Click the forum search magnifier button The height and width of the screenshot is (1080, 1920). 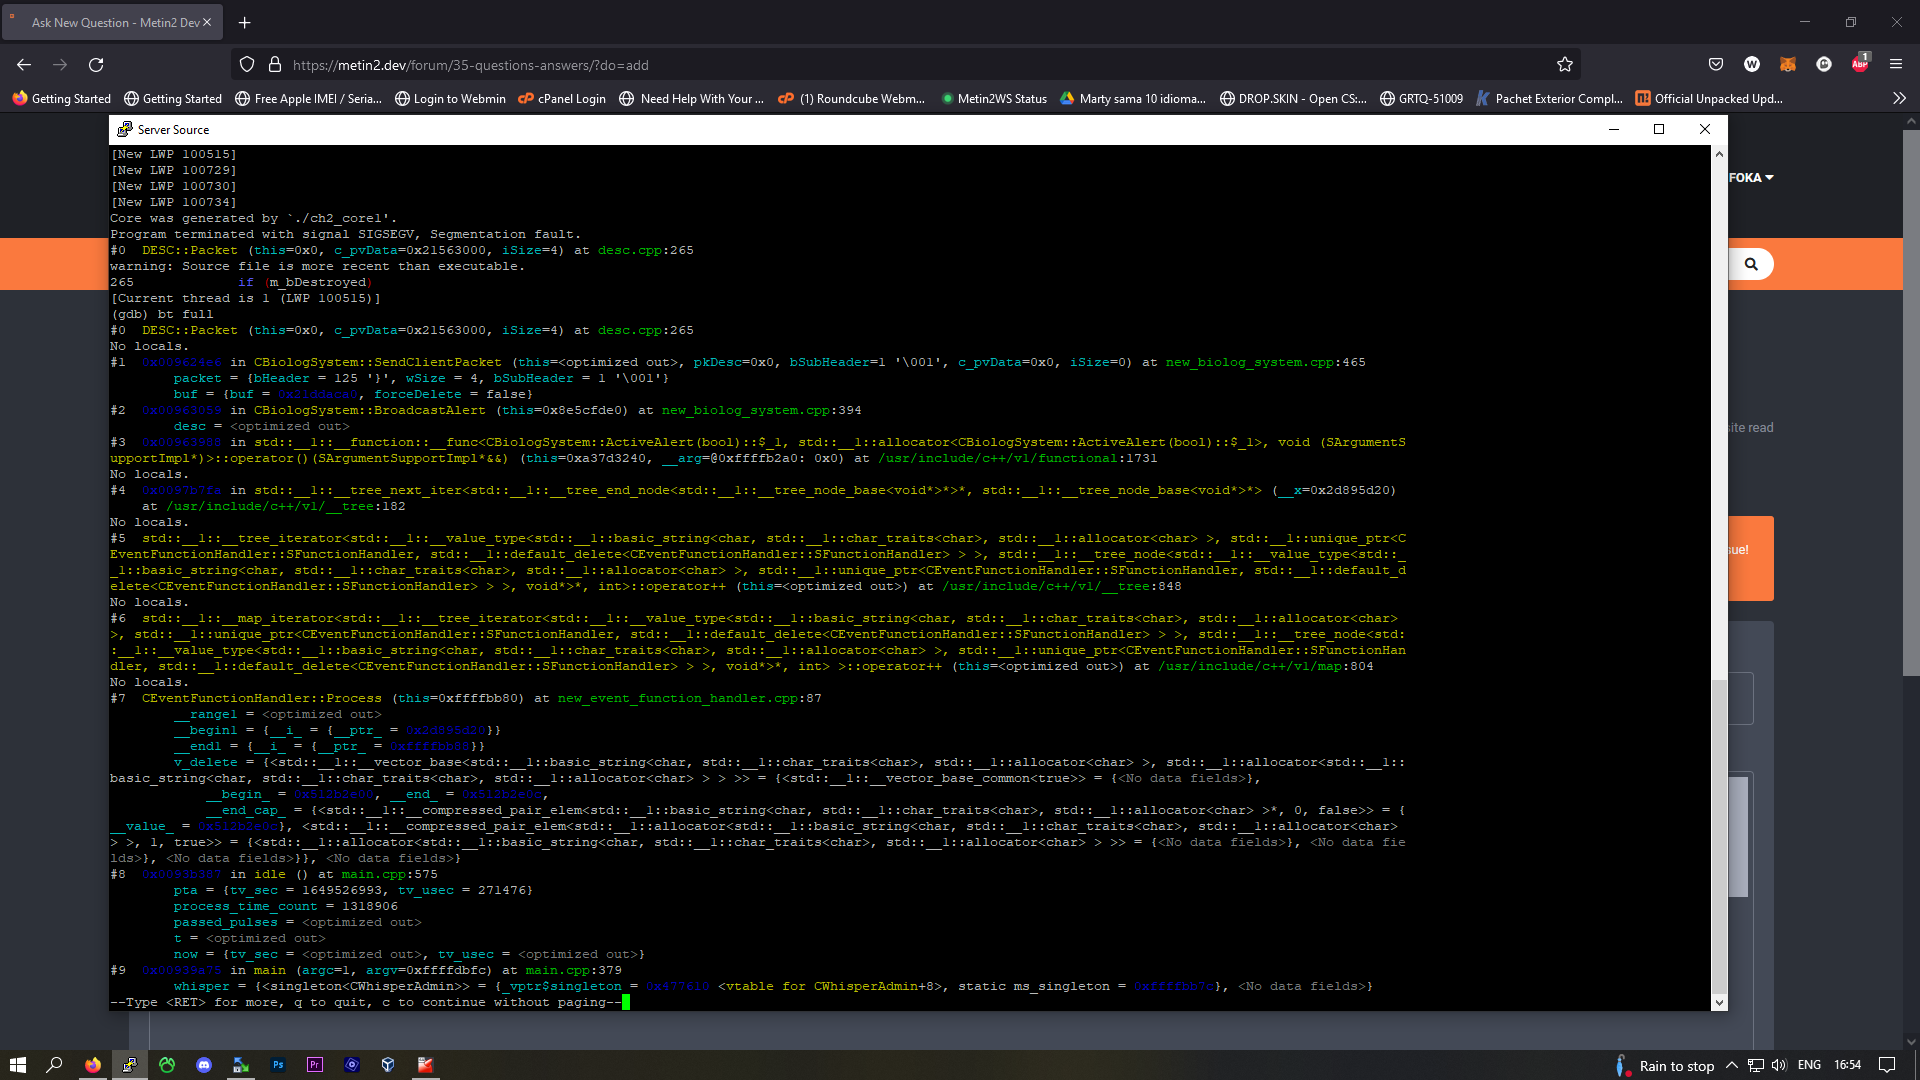pyautogui.click(x=1751, y=264)
